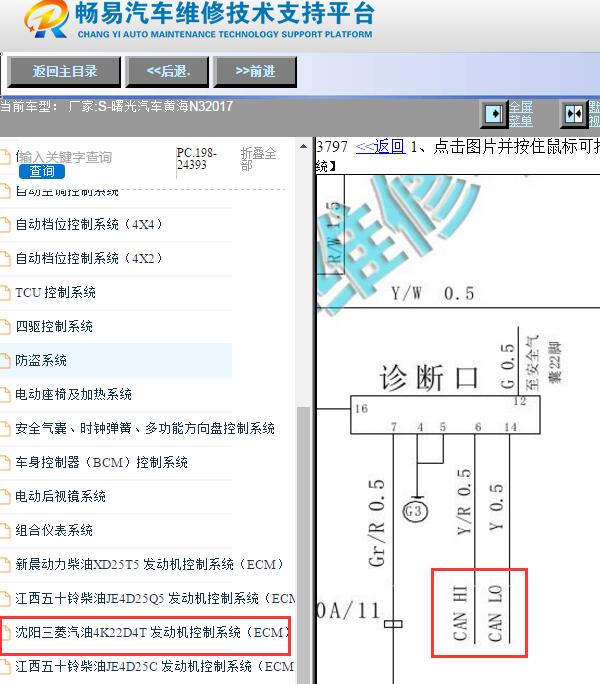Click the document icon beside 车身控制器（BCM）控制系统

5,463
